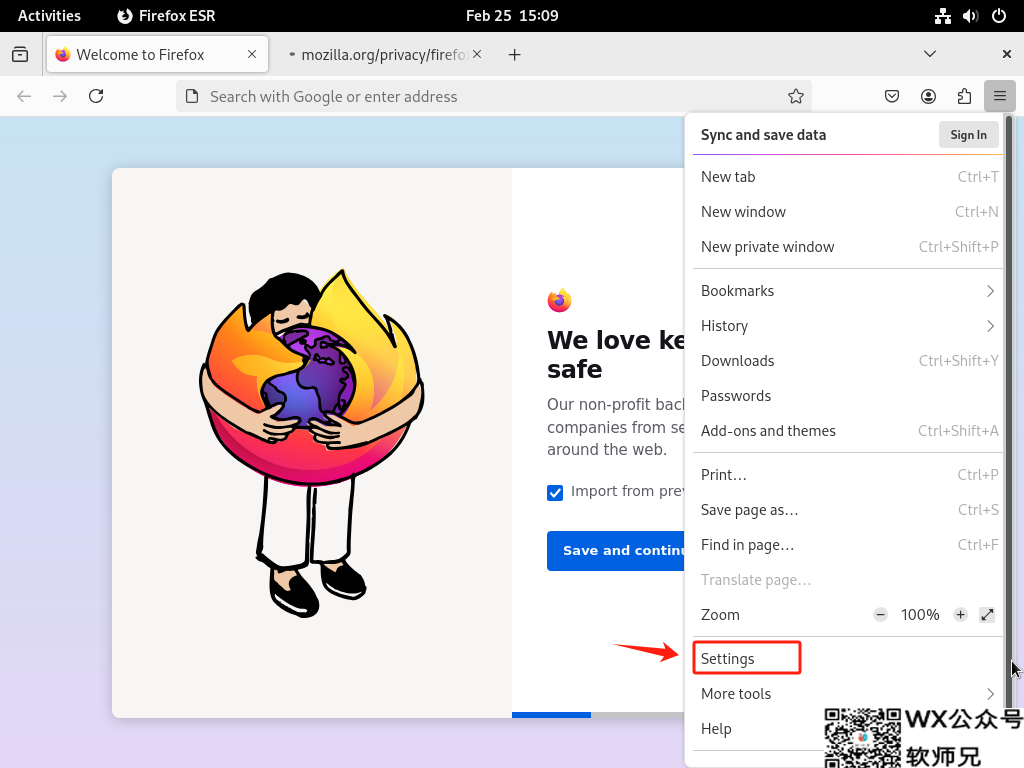1024x768 pixels.
Task: Select New window from the menu
Action: (847, 212)
